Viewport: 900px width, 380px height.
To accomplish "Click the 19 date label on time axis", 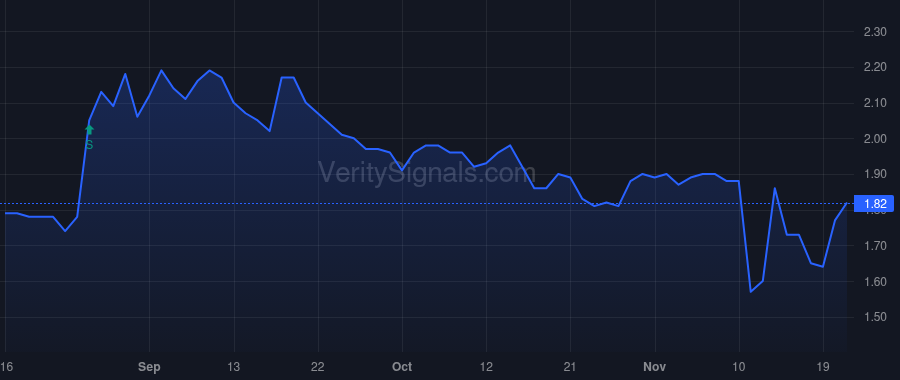I will (823, 367).
